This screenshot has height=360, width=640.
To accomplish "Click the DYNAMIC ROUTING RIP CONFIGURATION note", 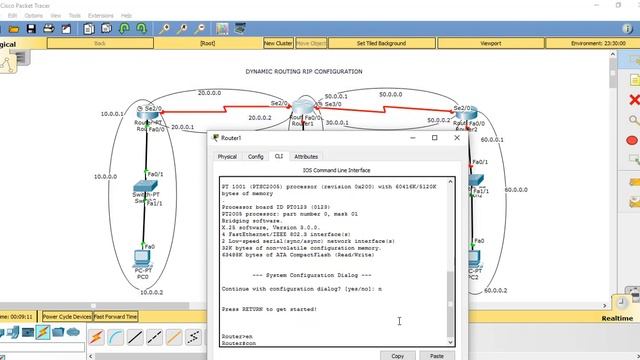I will [304, 71].
